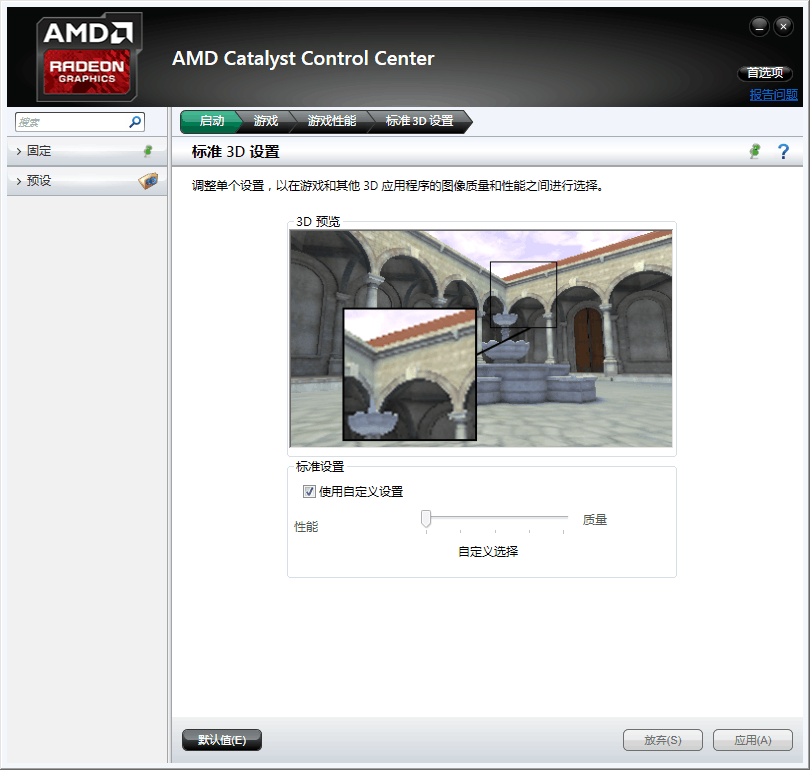
Task: Toggle the 使用自定义设置 checkbox
Action: point(309,491)
